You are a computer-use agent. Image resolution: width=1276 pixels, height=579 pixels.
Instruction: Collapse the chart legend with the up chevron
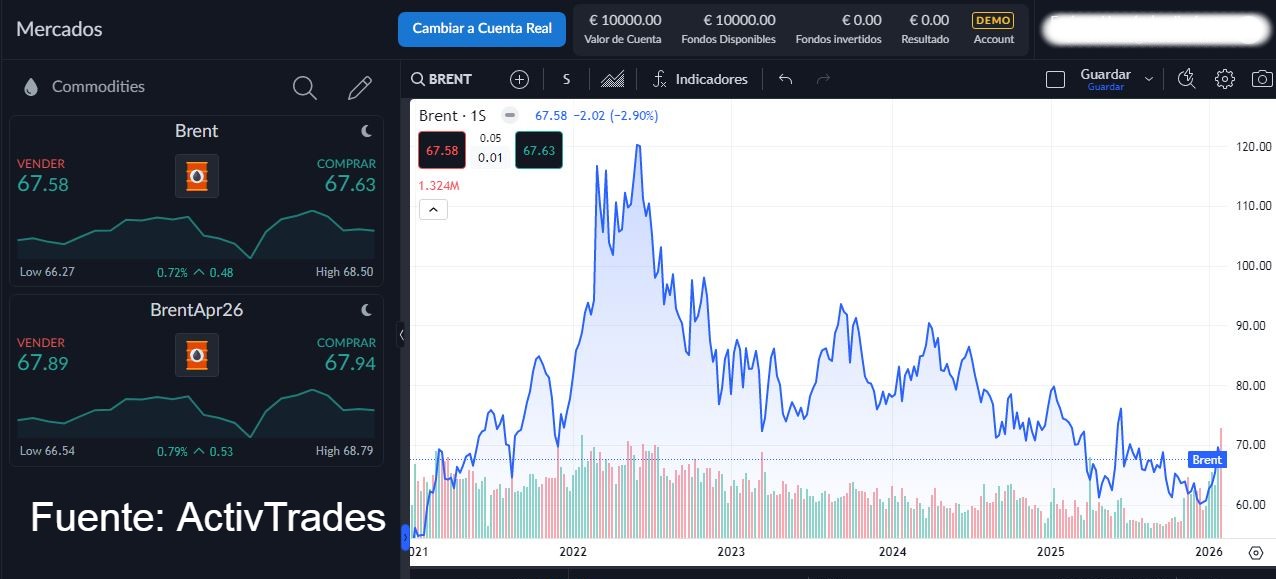[433, 210]
